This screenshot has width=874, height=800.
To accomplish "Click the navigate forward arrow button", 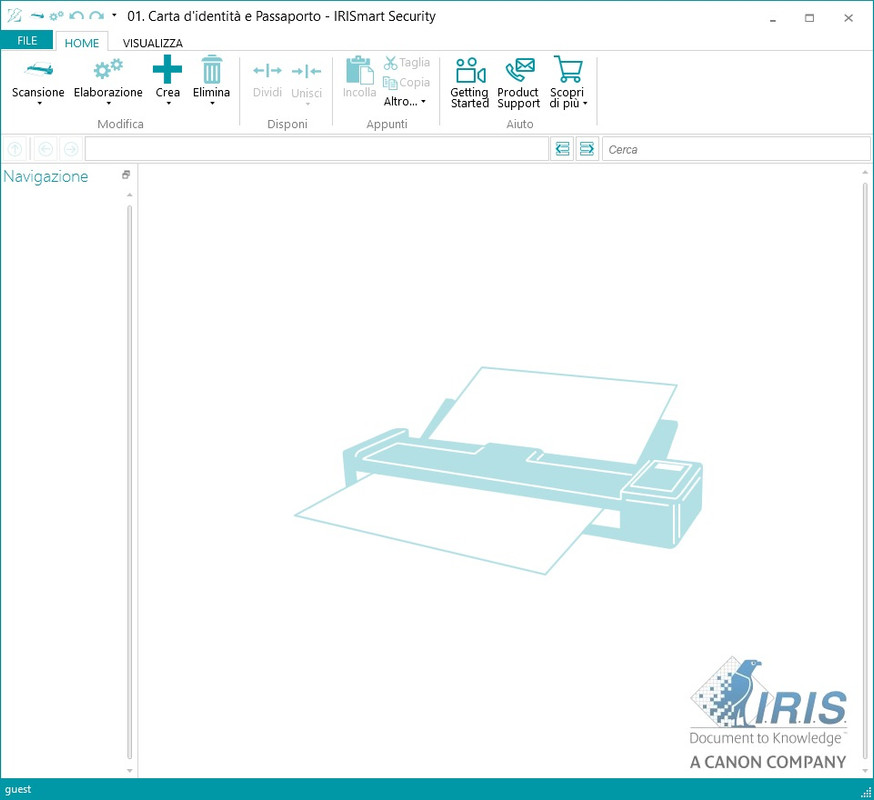I will (71, 149).
